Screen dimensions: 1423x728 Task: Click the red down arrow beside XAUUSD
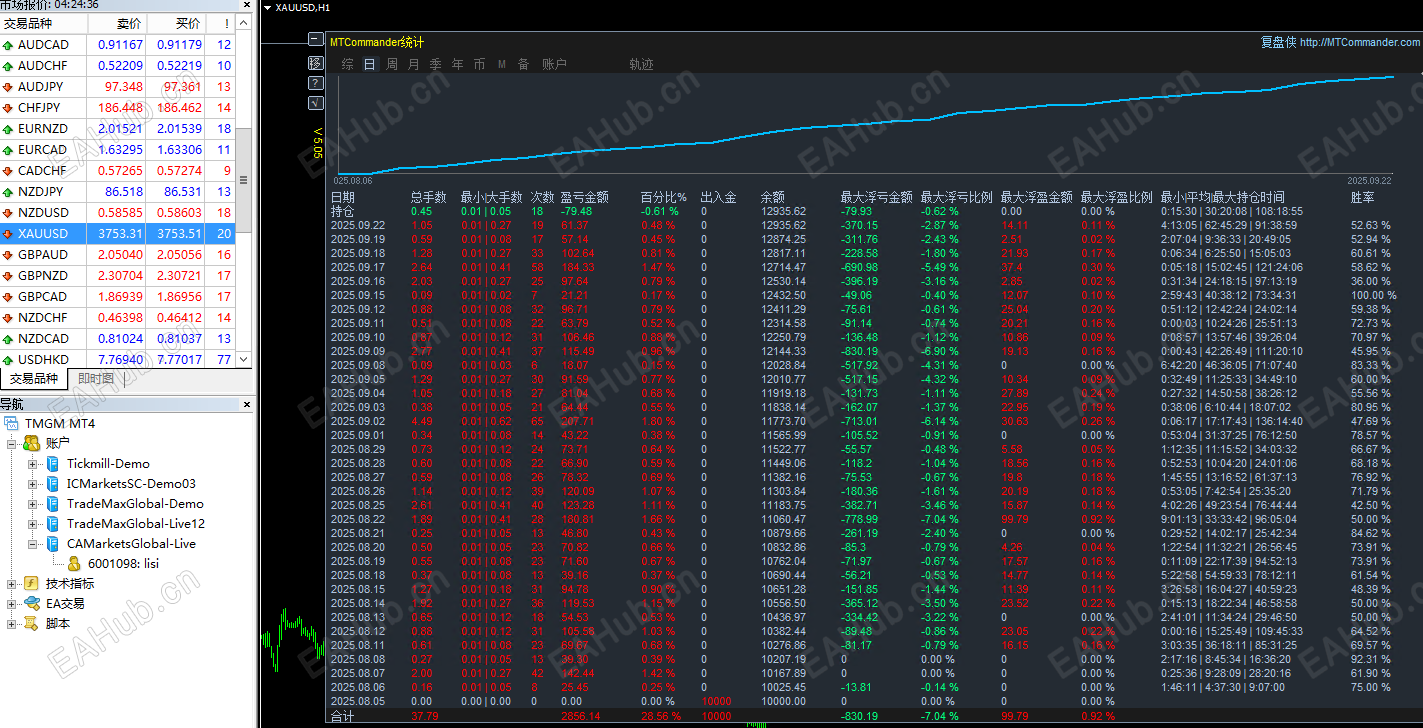[x=8, y=234]
